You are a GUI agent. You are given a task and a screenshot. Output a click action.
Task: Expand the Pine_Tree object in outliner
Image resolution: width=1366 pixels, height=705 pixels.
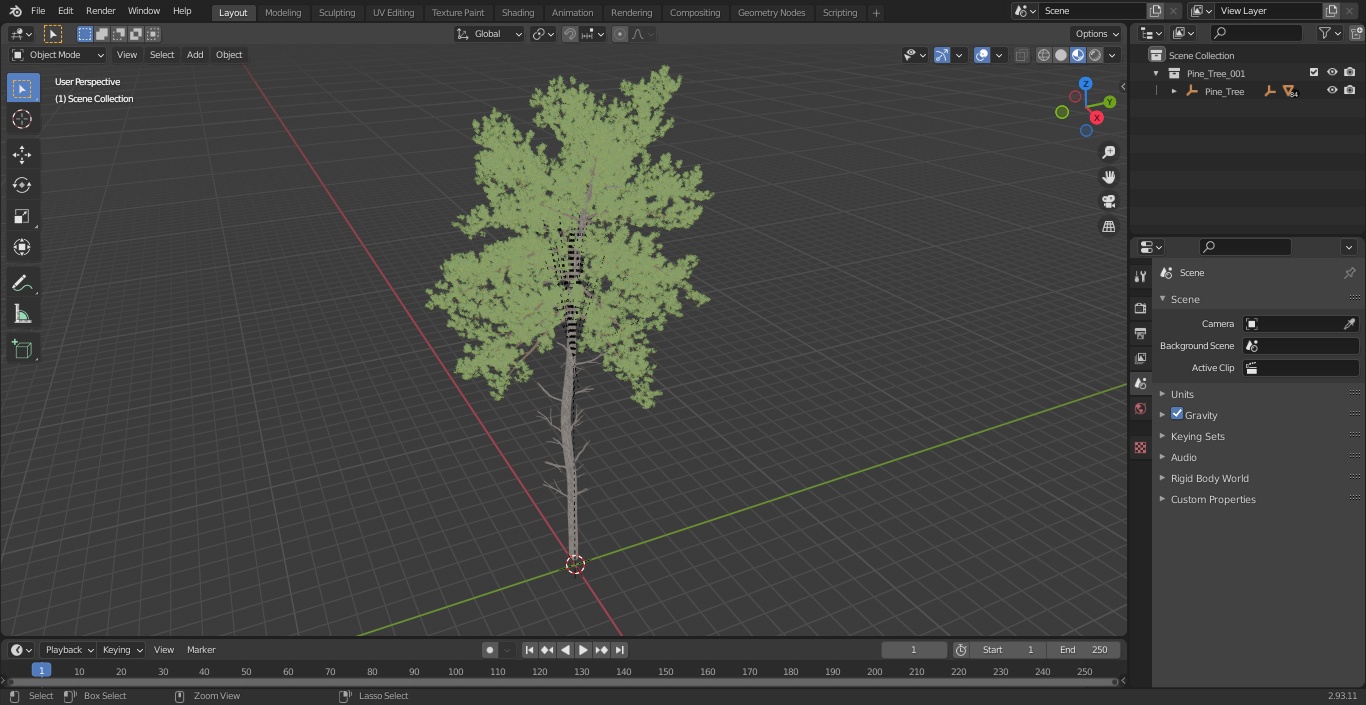tap(1174, 91)
